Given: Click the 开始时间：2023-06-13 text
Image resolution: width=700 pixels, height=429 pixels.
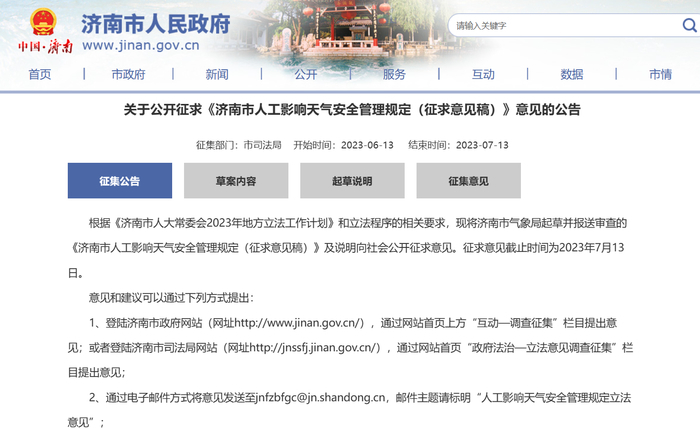Looking at the screenshot, I should click(343, 145).
